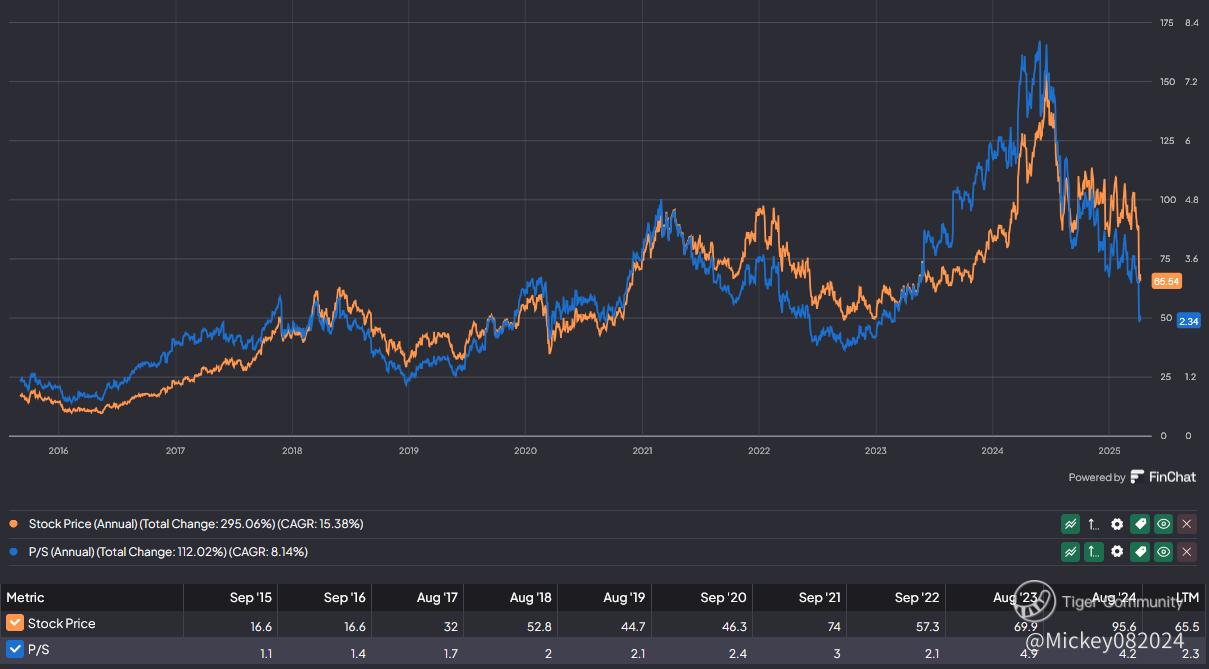Hide the Stock Price series with eye icon
Viewport: 1209px width, 669px height.
[x=1163, y=523]
